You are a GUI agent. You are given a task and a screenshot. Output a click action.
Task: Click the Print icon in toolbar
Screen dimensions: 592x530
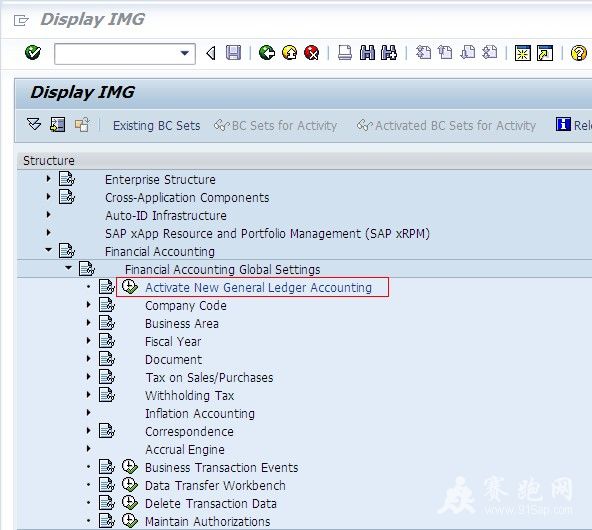point(345,53)
